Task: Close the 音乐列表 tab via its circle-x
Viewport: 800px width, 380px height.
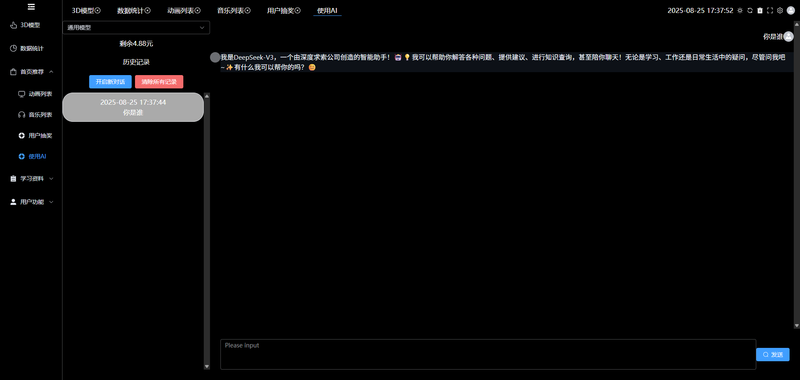Action: 248,10
